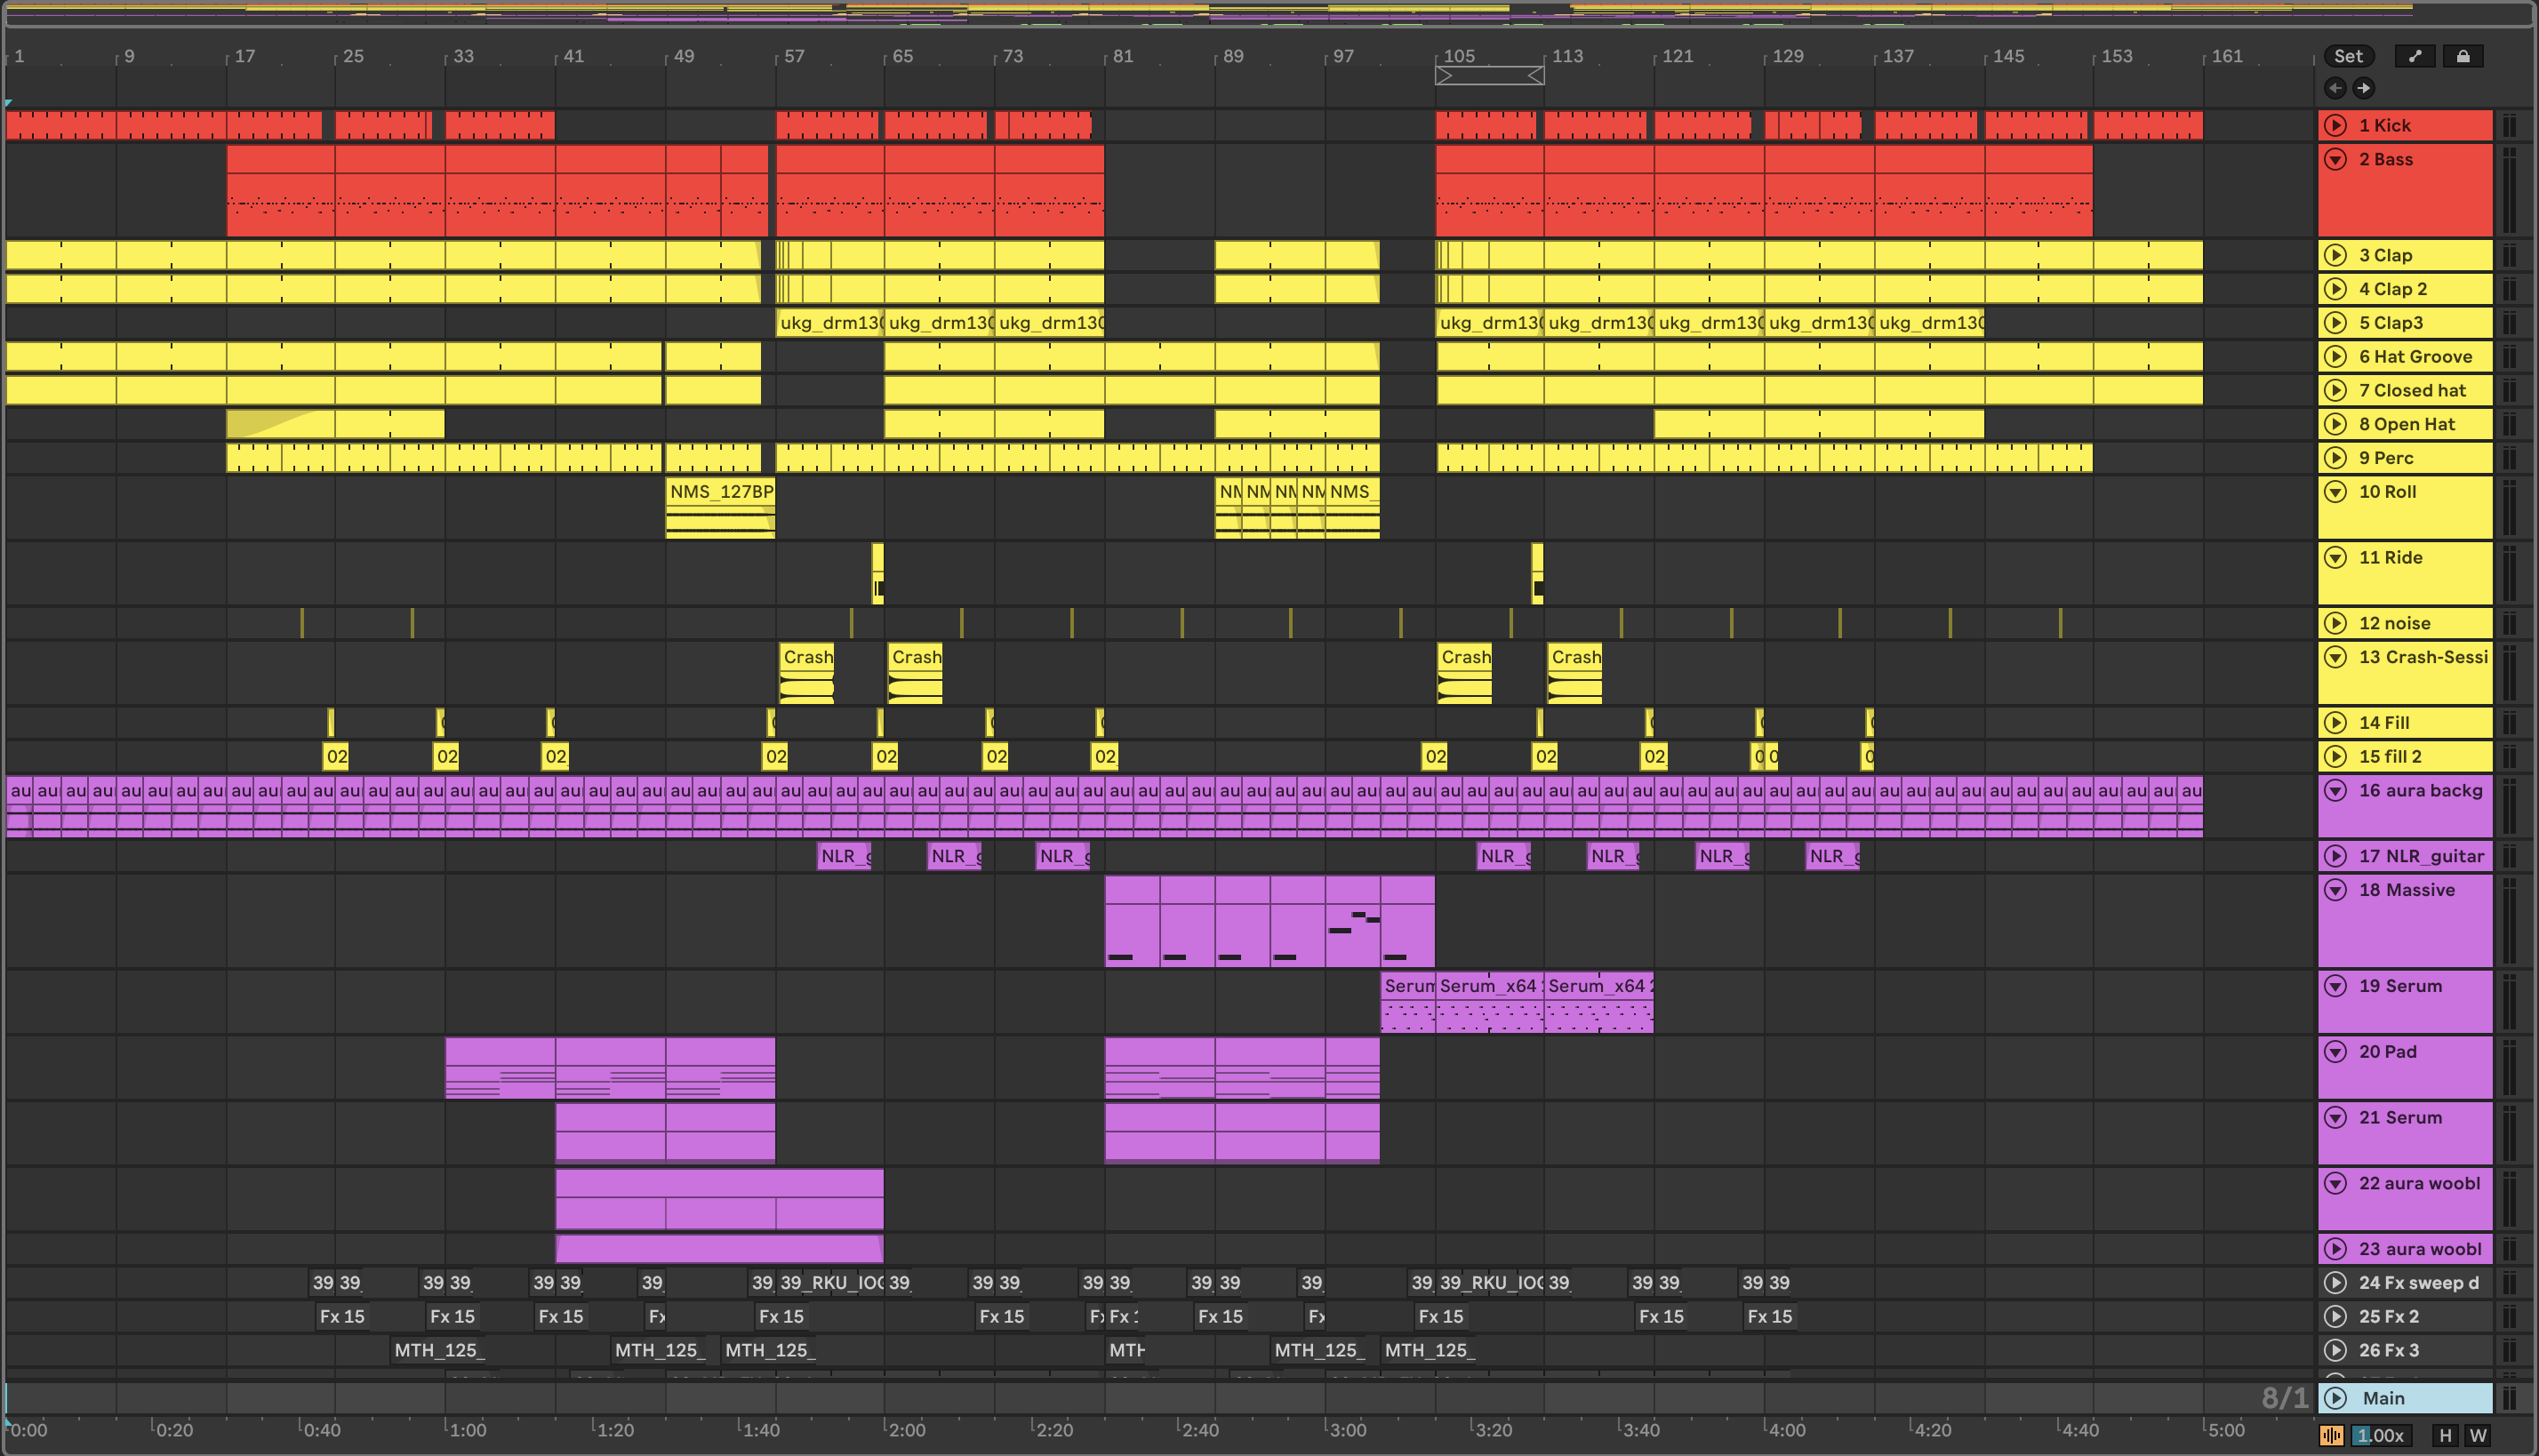
Task: Click 4:00 on the time ruler
Action: 1786,1430
